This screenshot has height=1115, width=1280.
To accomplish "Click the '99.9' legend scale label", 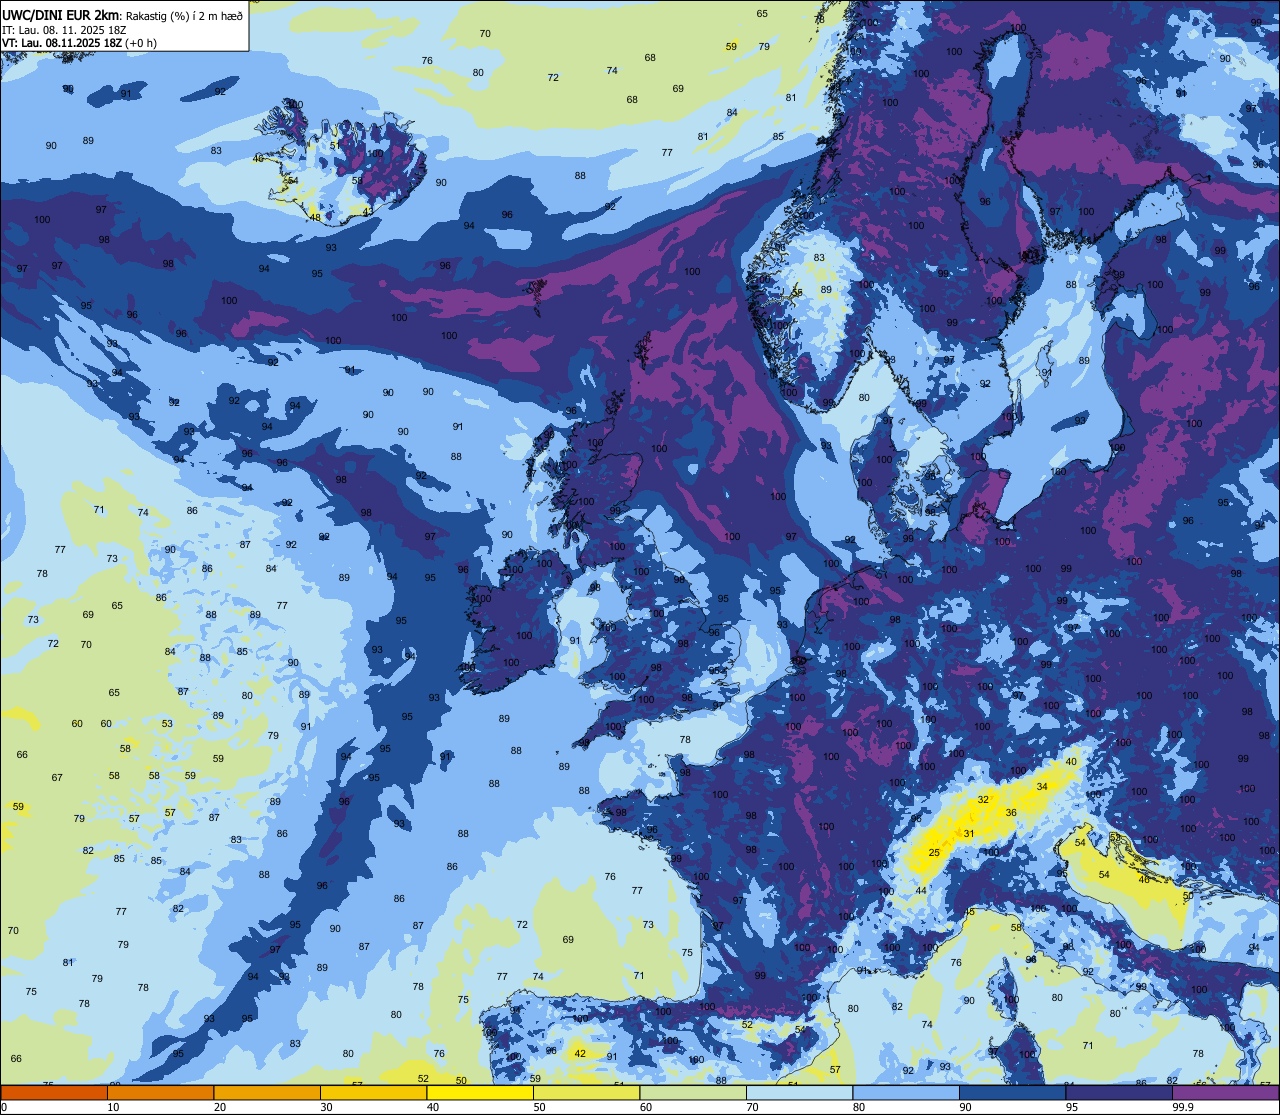I will pos(1184,1107).
